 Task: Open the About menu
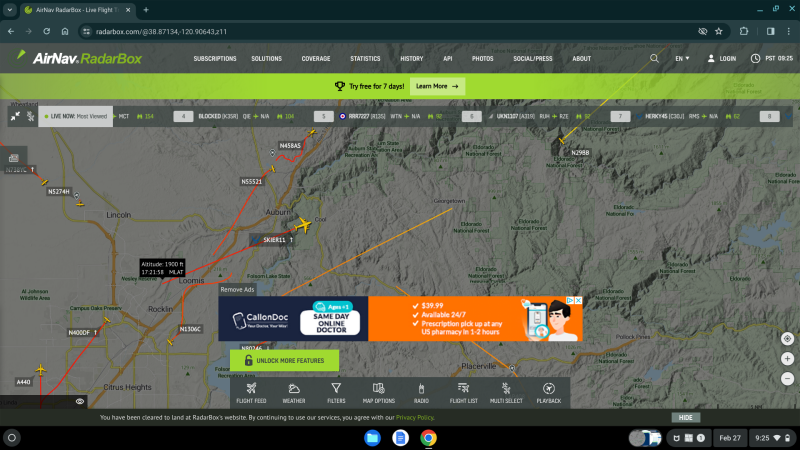click(582, 59)
